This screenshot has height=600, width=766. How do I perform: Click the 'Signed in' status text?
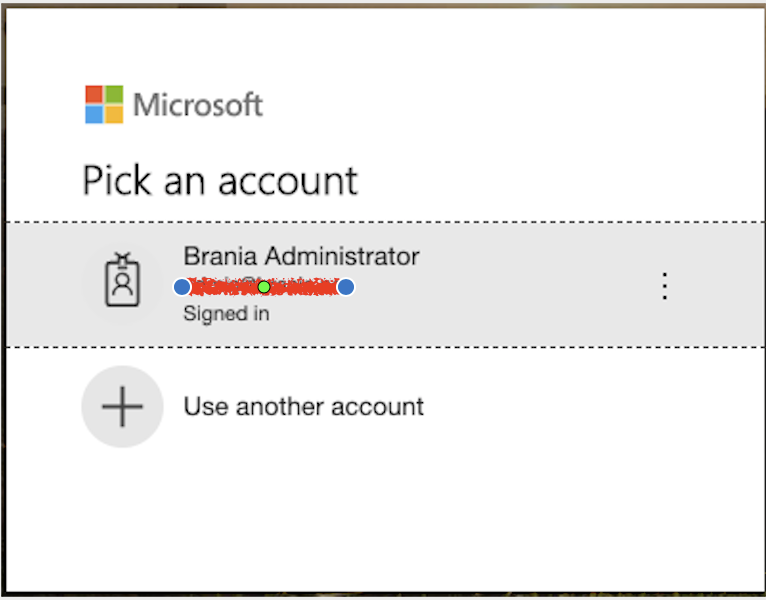(x=226, y=314)
